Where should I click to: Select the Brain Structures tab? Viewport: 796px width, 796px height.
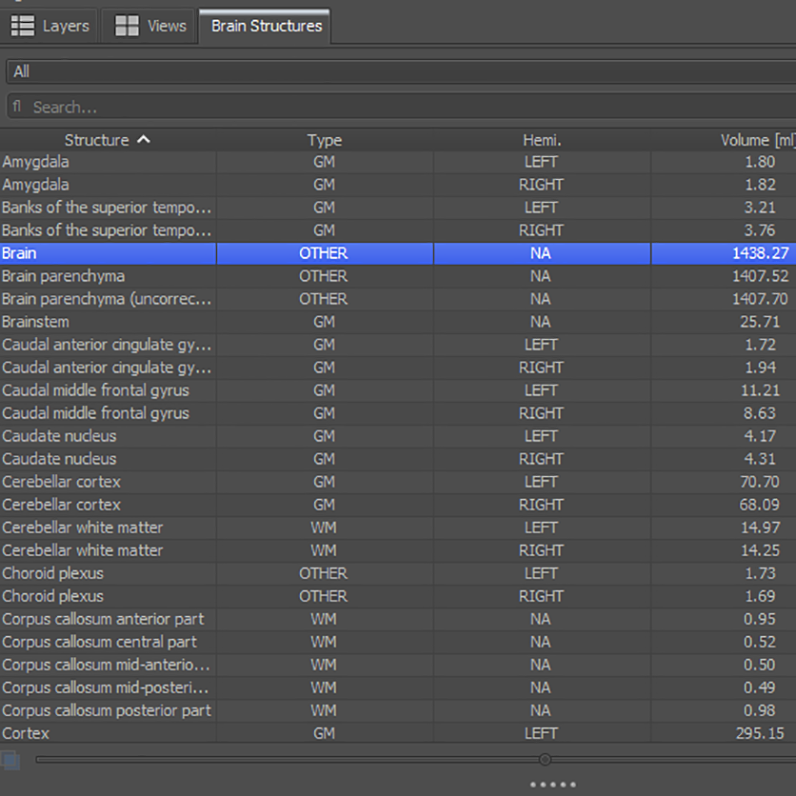click(x=265, y=26)
